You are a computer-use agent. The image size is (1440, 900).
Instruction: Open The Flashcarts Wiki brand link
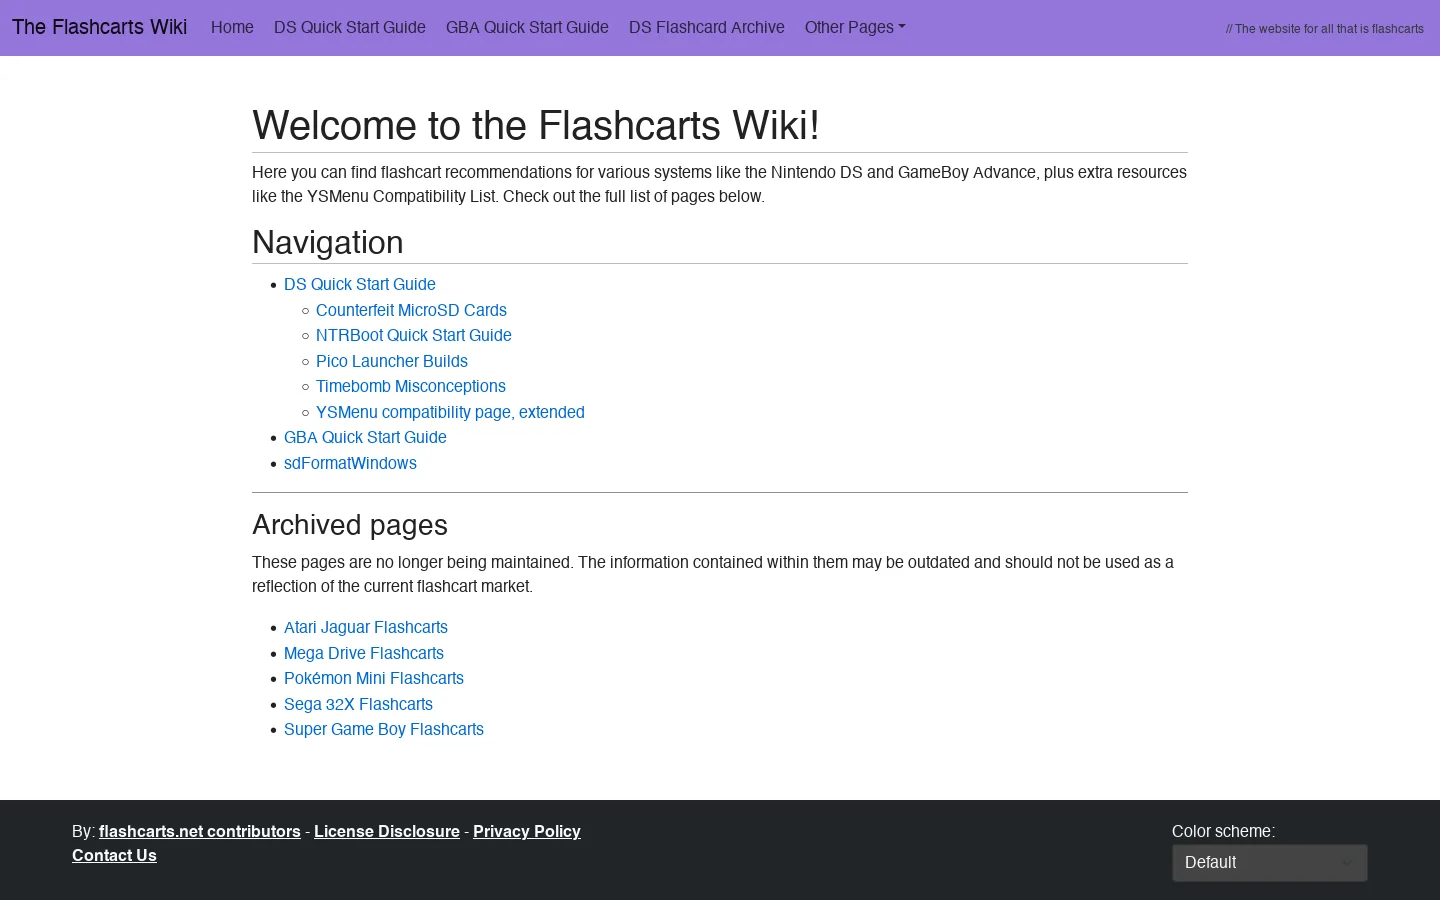[x=99, y=27]
